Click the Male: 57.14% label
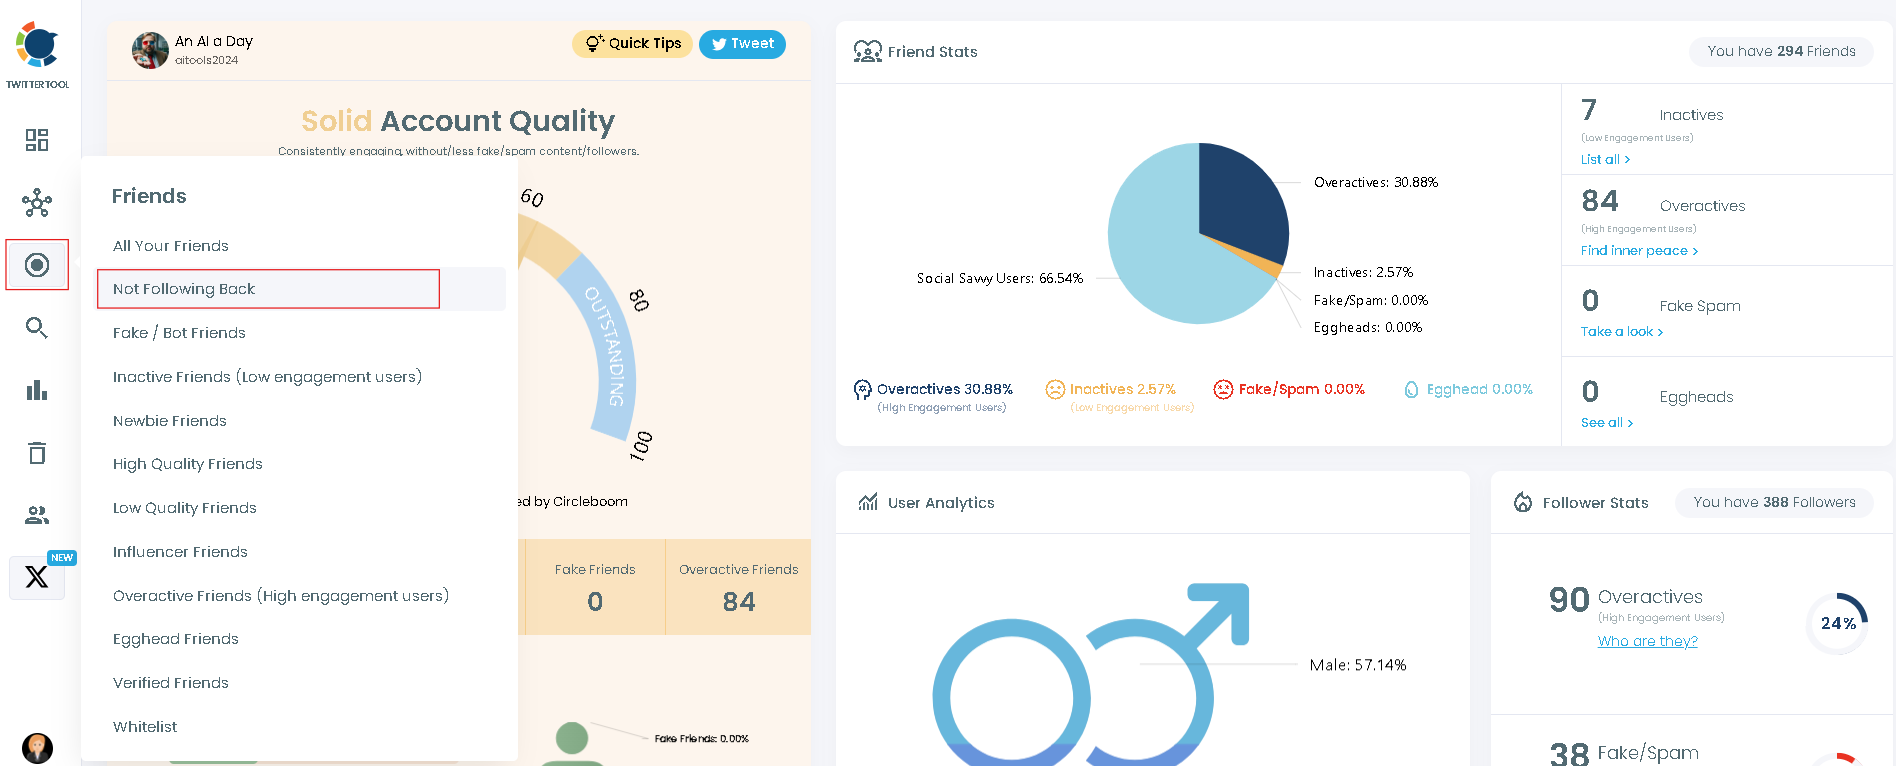 (x=1358, y=665)
